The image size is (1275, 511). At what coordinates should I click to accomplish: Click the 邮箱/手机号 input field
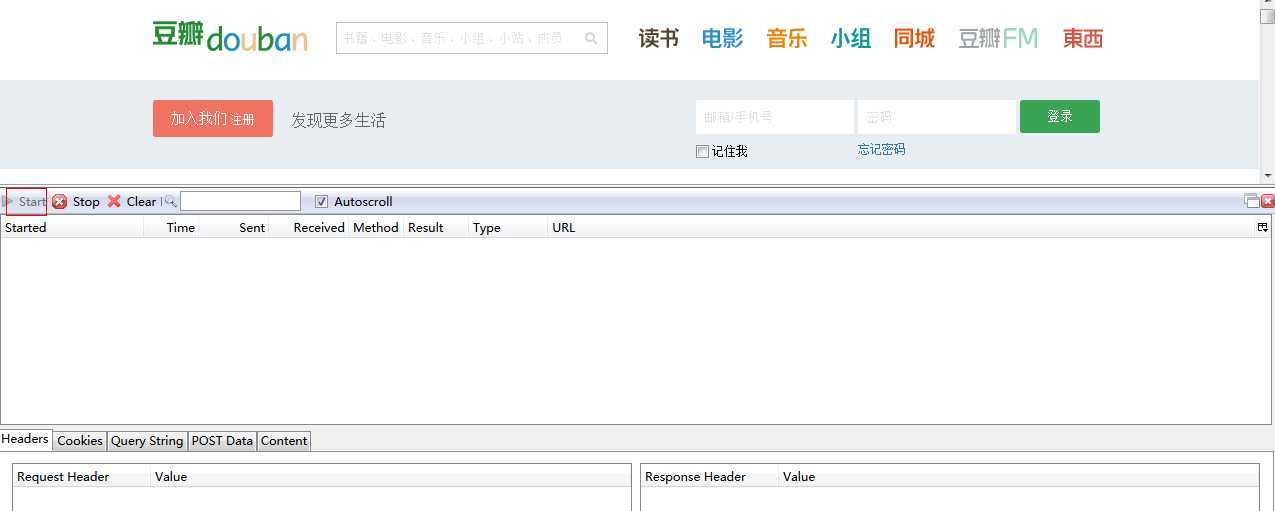[775, 117]
